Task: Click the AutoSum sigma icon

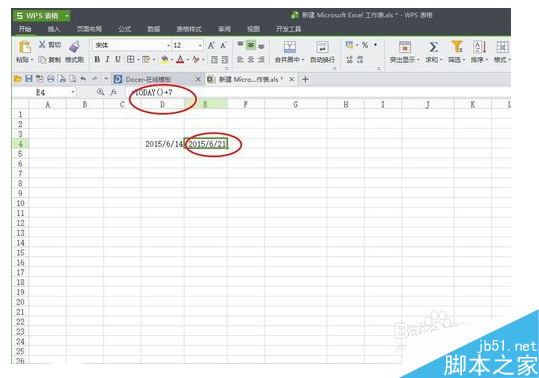Action: point(433,47)
